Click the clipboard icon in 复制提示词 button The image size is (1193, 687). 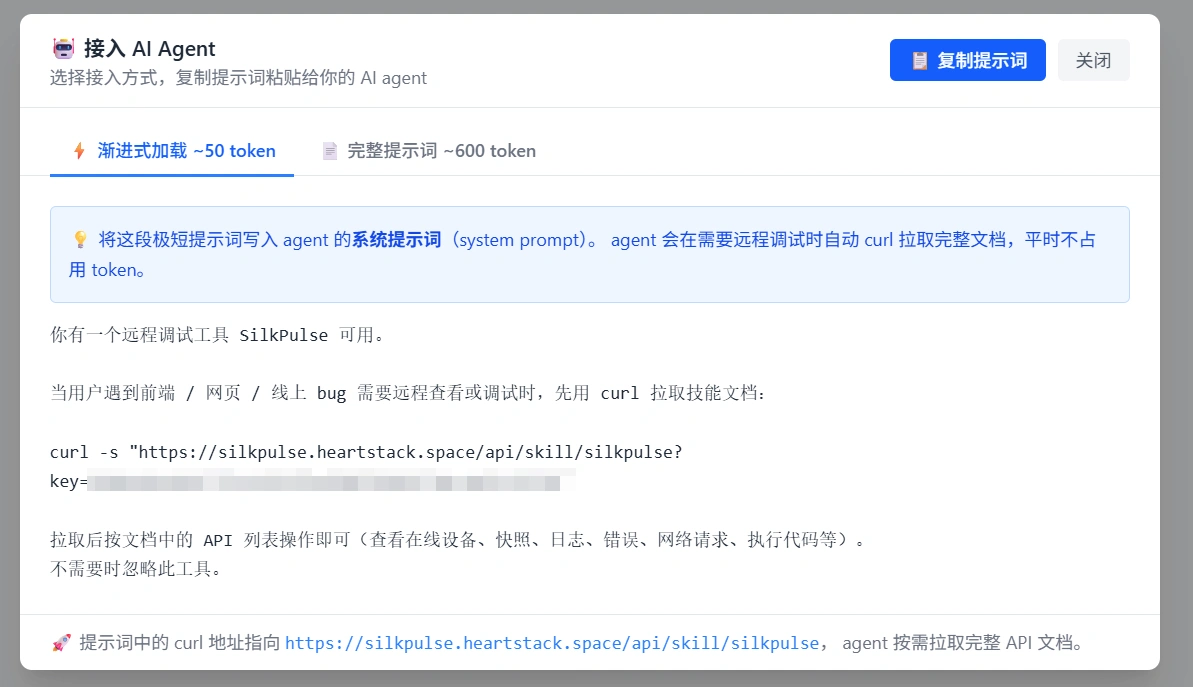pyautogui.click(x=919, y=61)
